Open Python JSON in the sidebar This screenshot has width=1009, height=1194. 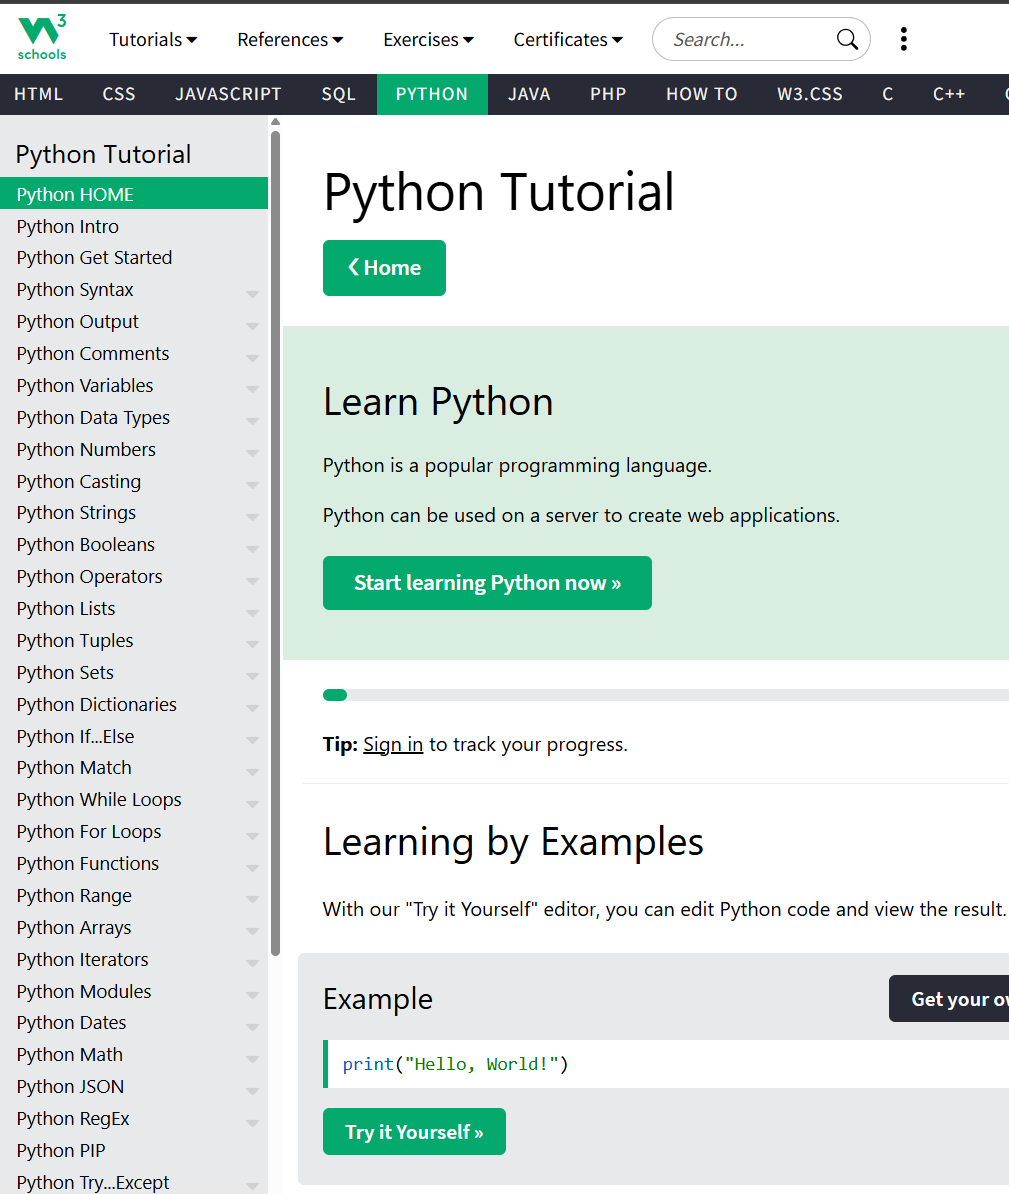pos(134,1087)
